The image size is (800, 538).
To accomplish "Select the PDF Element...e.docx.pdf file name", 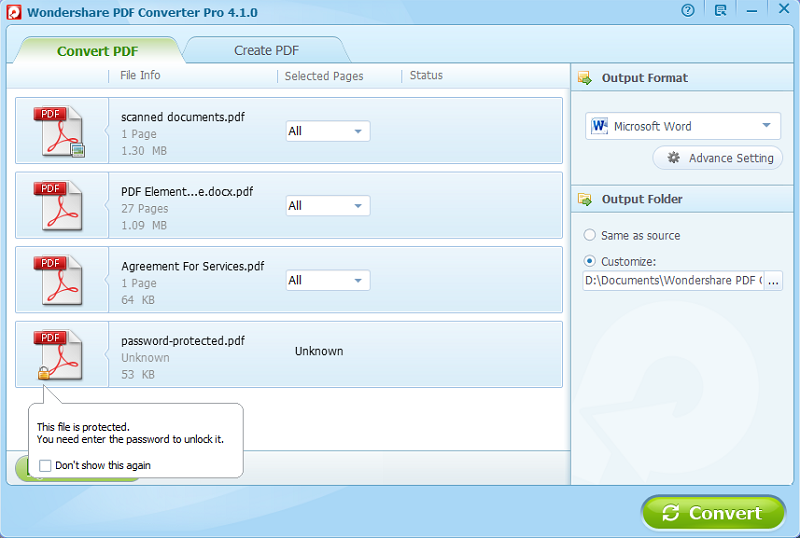I will (187, 191).
